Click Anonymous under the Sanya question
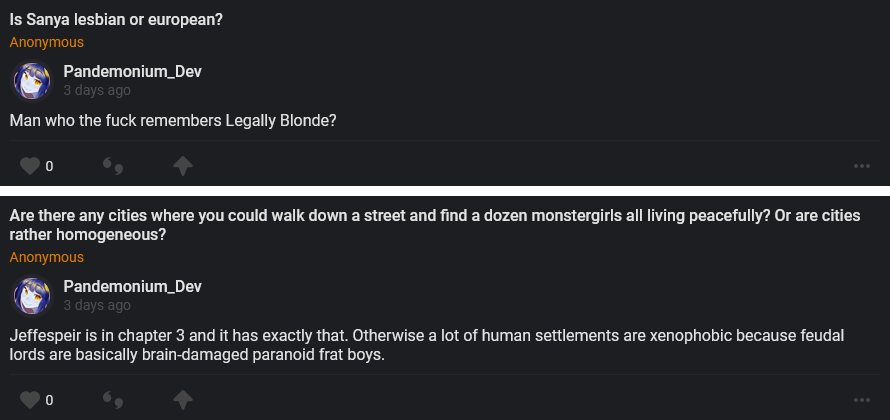Viewport: 890px width, 420px height. coord(47,42)
